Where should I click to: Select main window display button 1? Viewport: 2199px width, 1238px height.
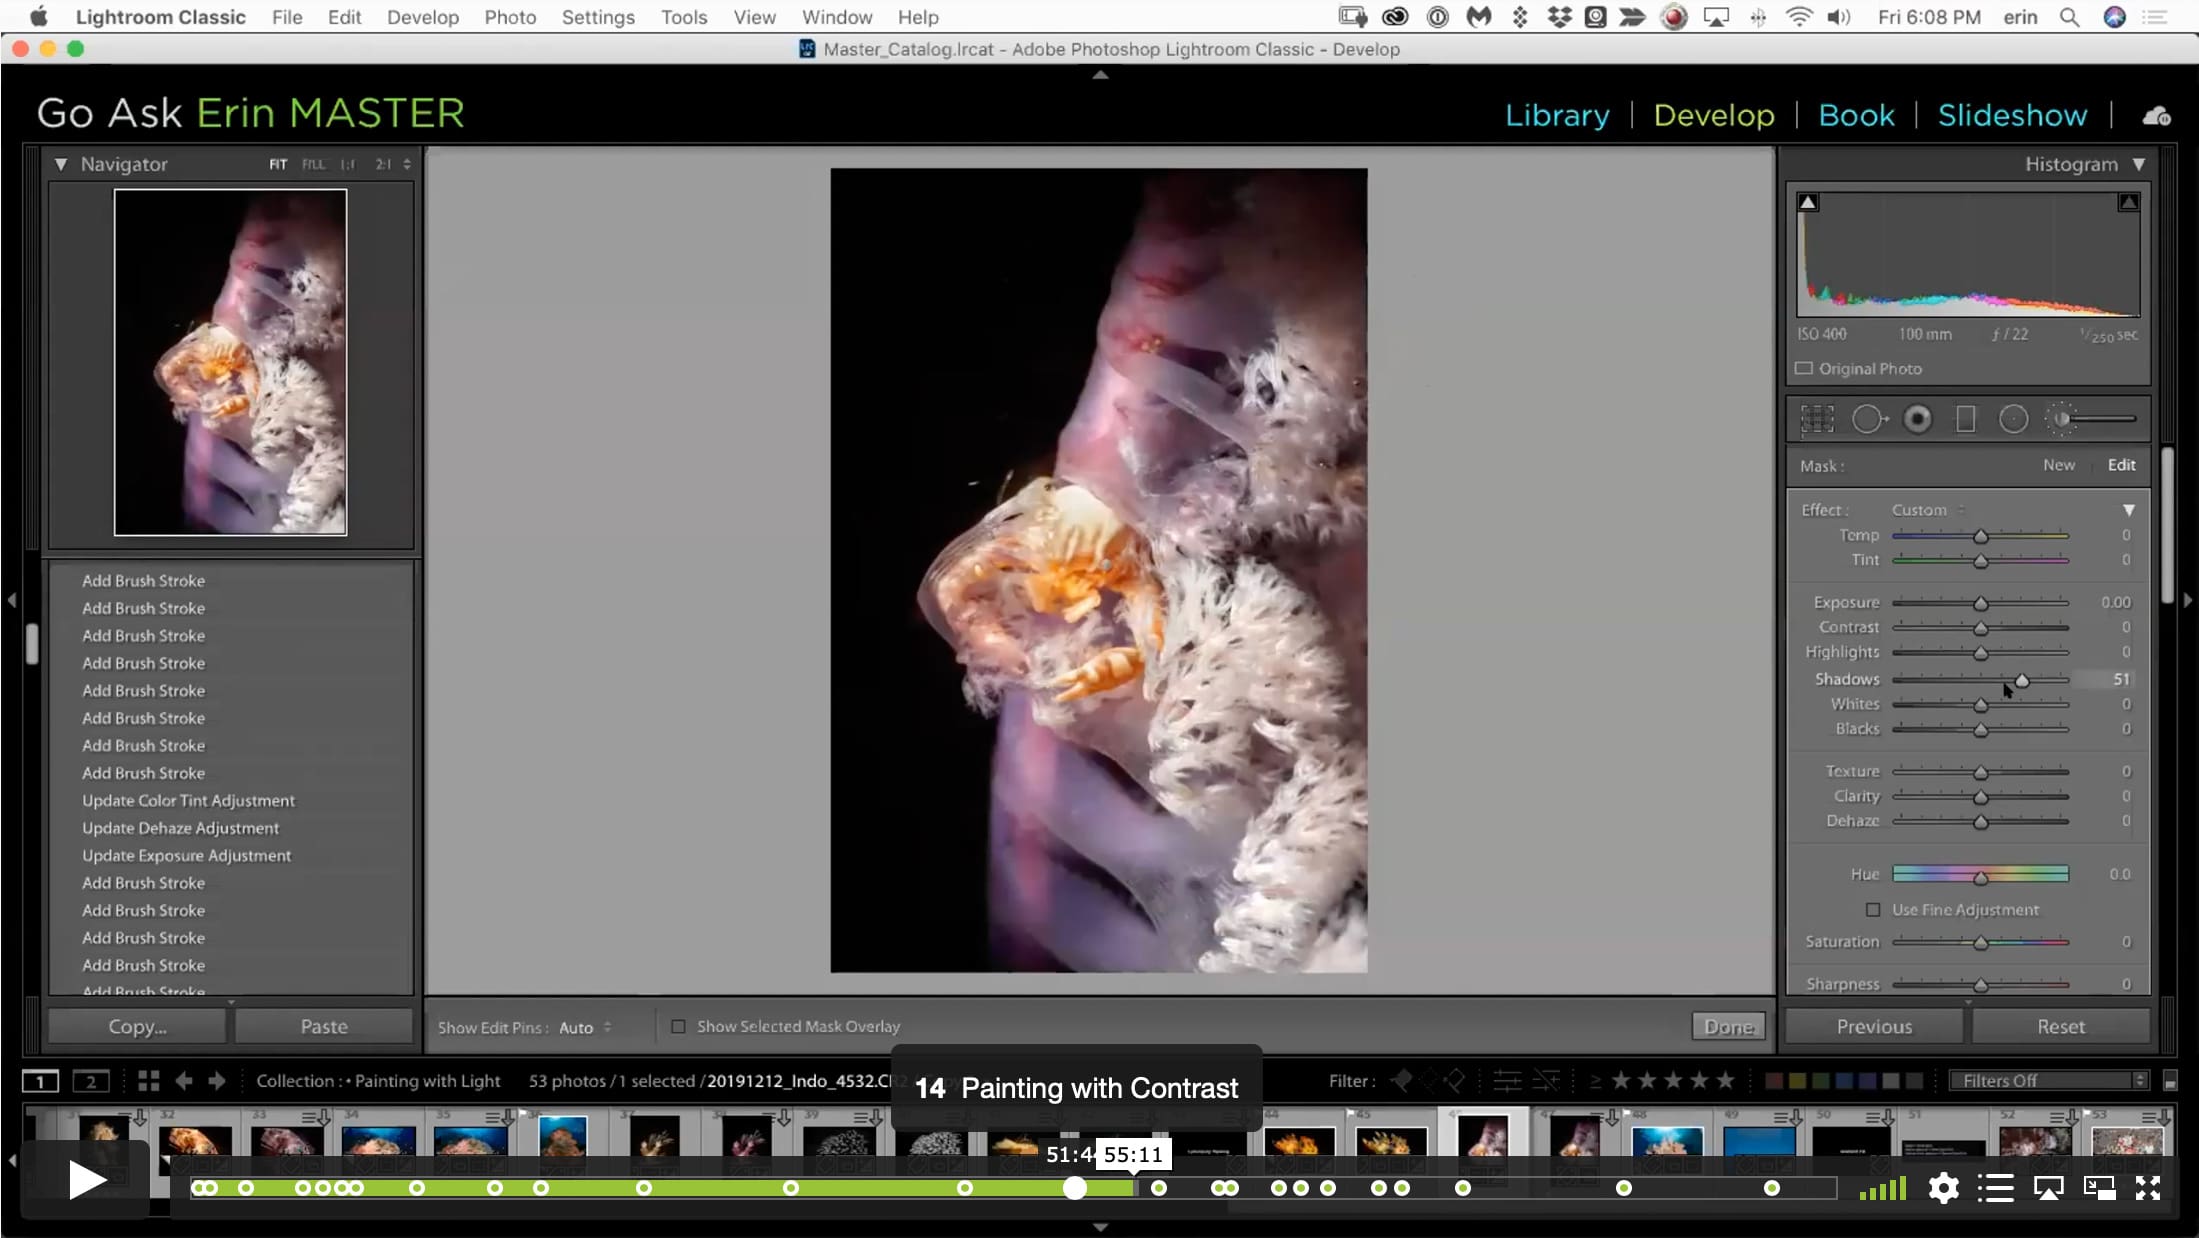41,1081
